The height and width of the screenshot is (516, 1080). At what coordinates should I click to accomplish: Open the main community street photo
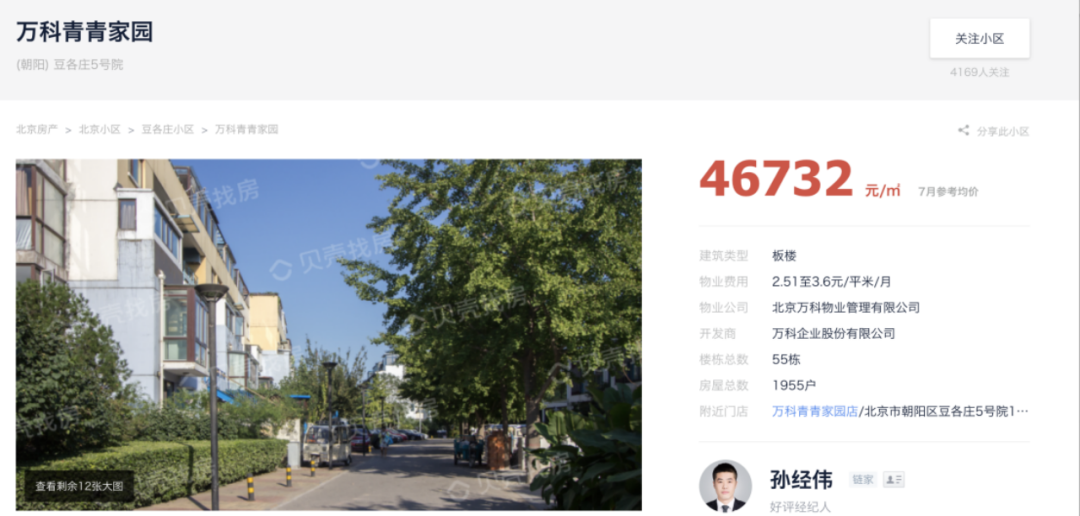pos(329,335)
